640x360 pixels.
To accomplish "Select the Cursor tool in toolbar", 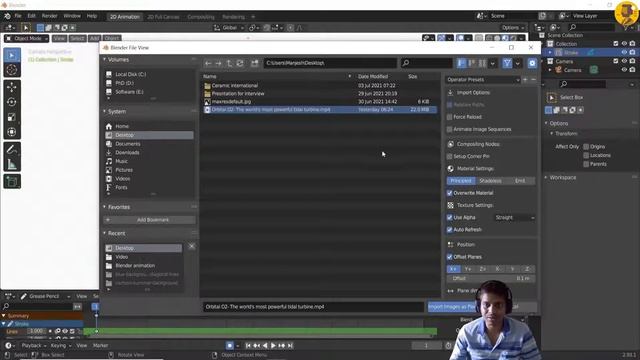I will click(x=12, y=70).
